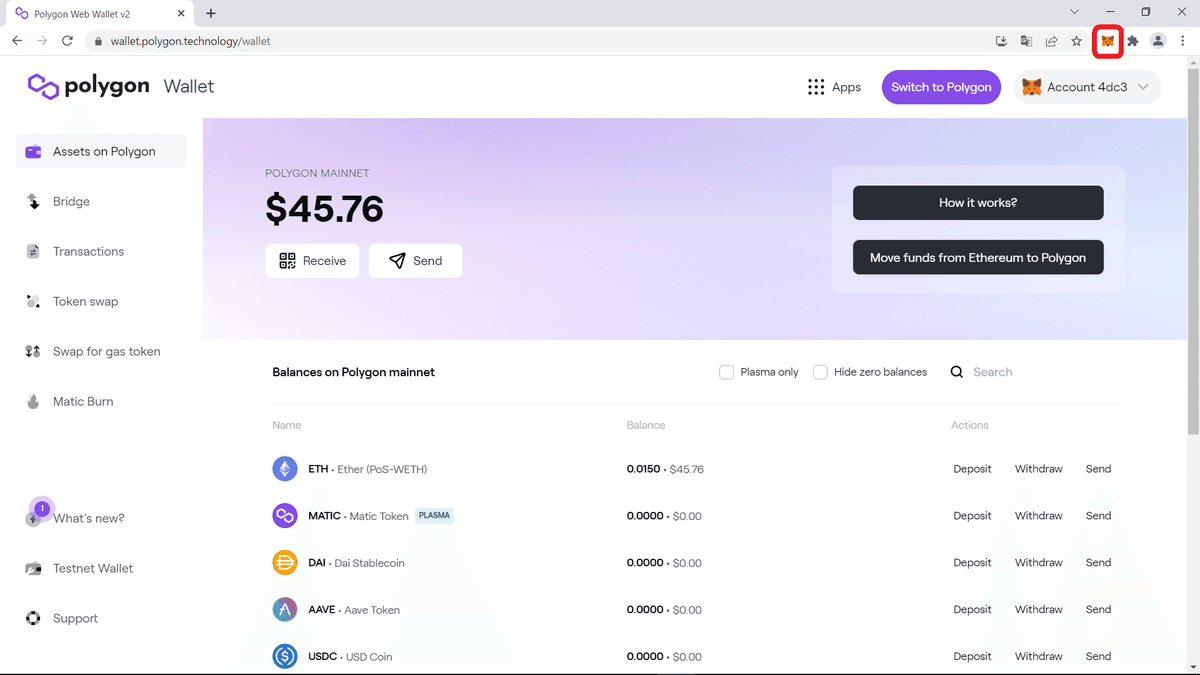The width and height of the screenshot is (1200, 675).
Task: Click the Send button under balance
Action: tap(415, 260)
